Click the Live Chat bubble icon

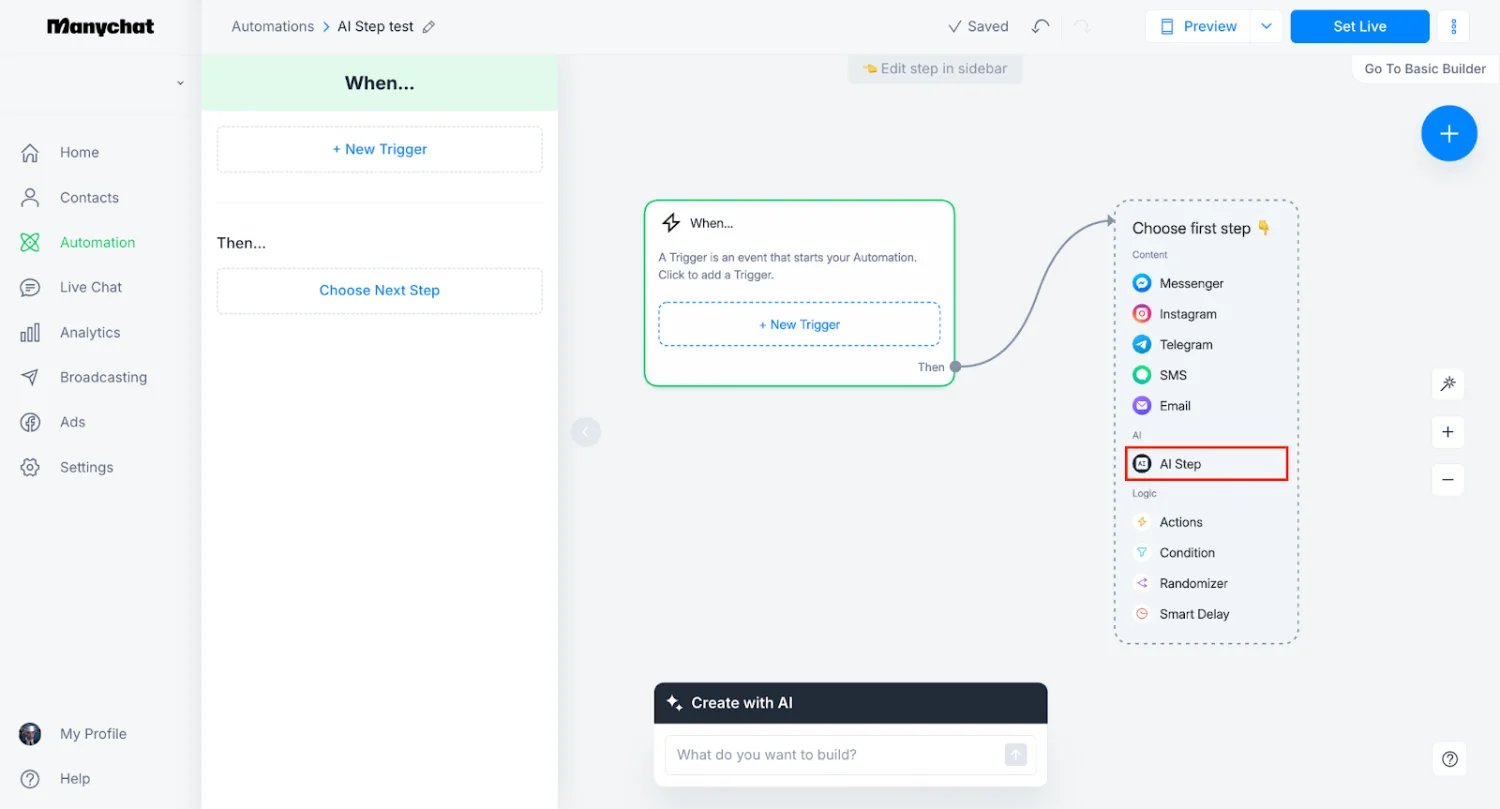coord(30,287)
